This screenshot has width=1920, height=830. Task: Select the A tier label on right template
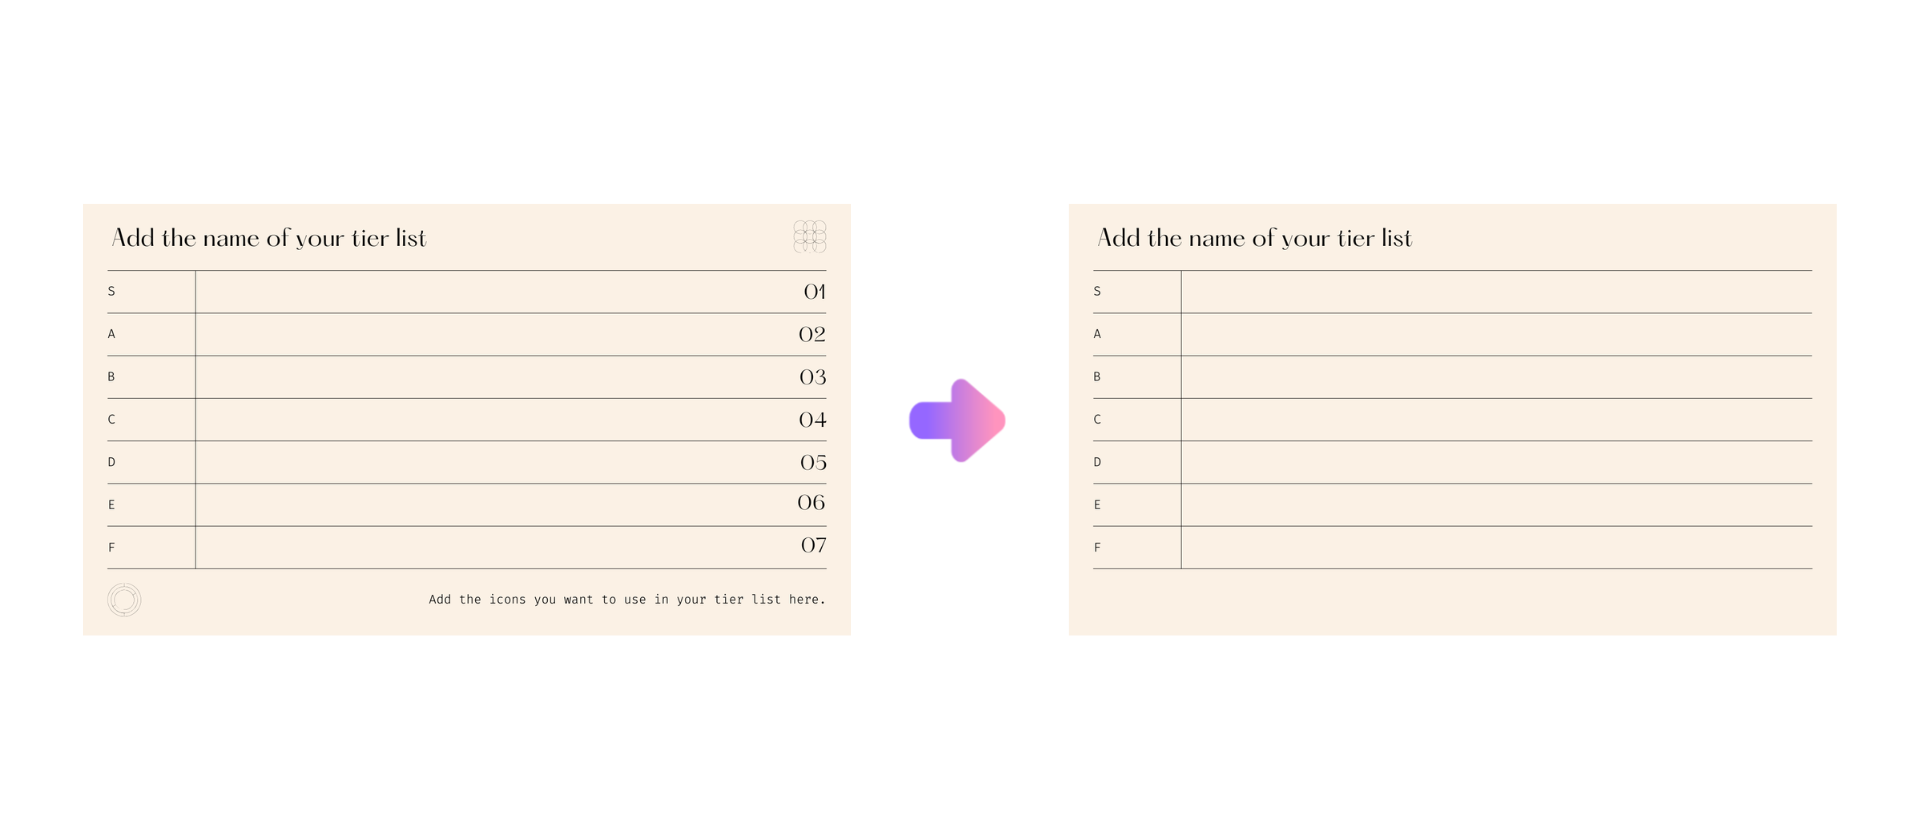pos(1097,334)
